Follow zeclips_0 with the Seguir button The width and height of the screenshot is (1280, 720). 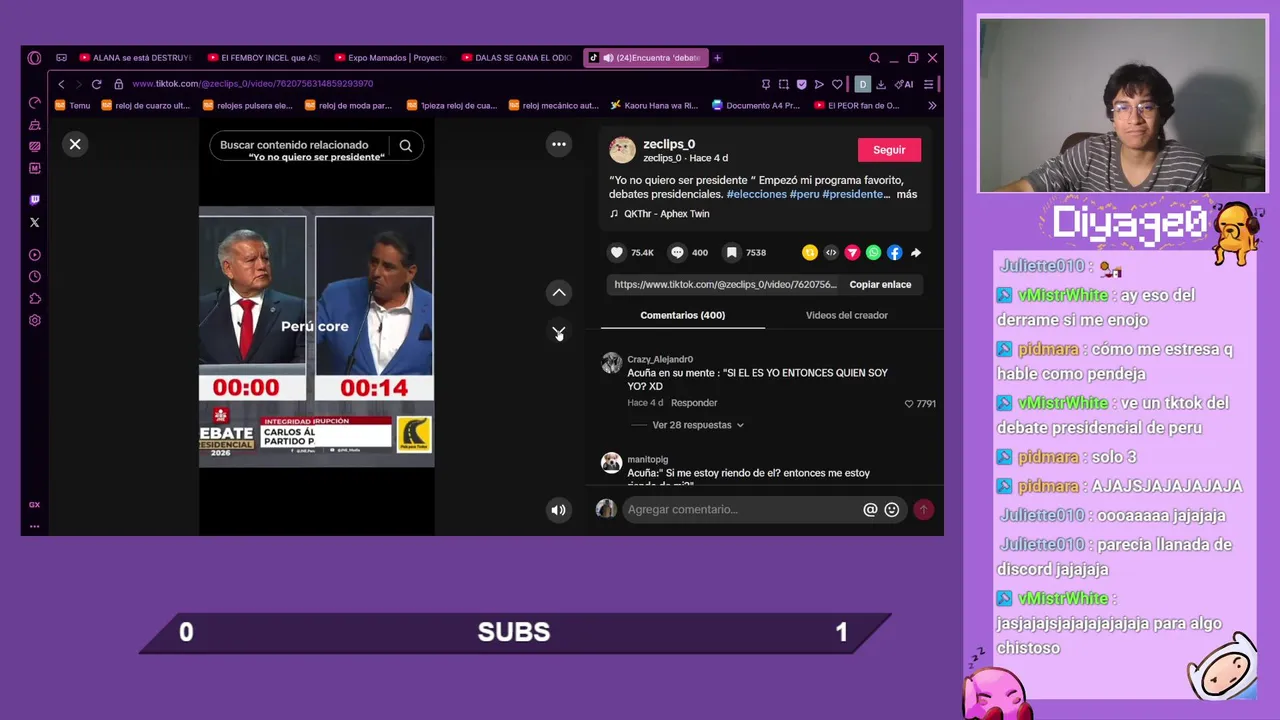[889, 150]
